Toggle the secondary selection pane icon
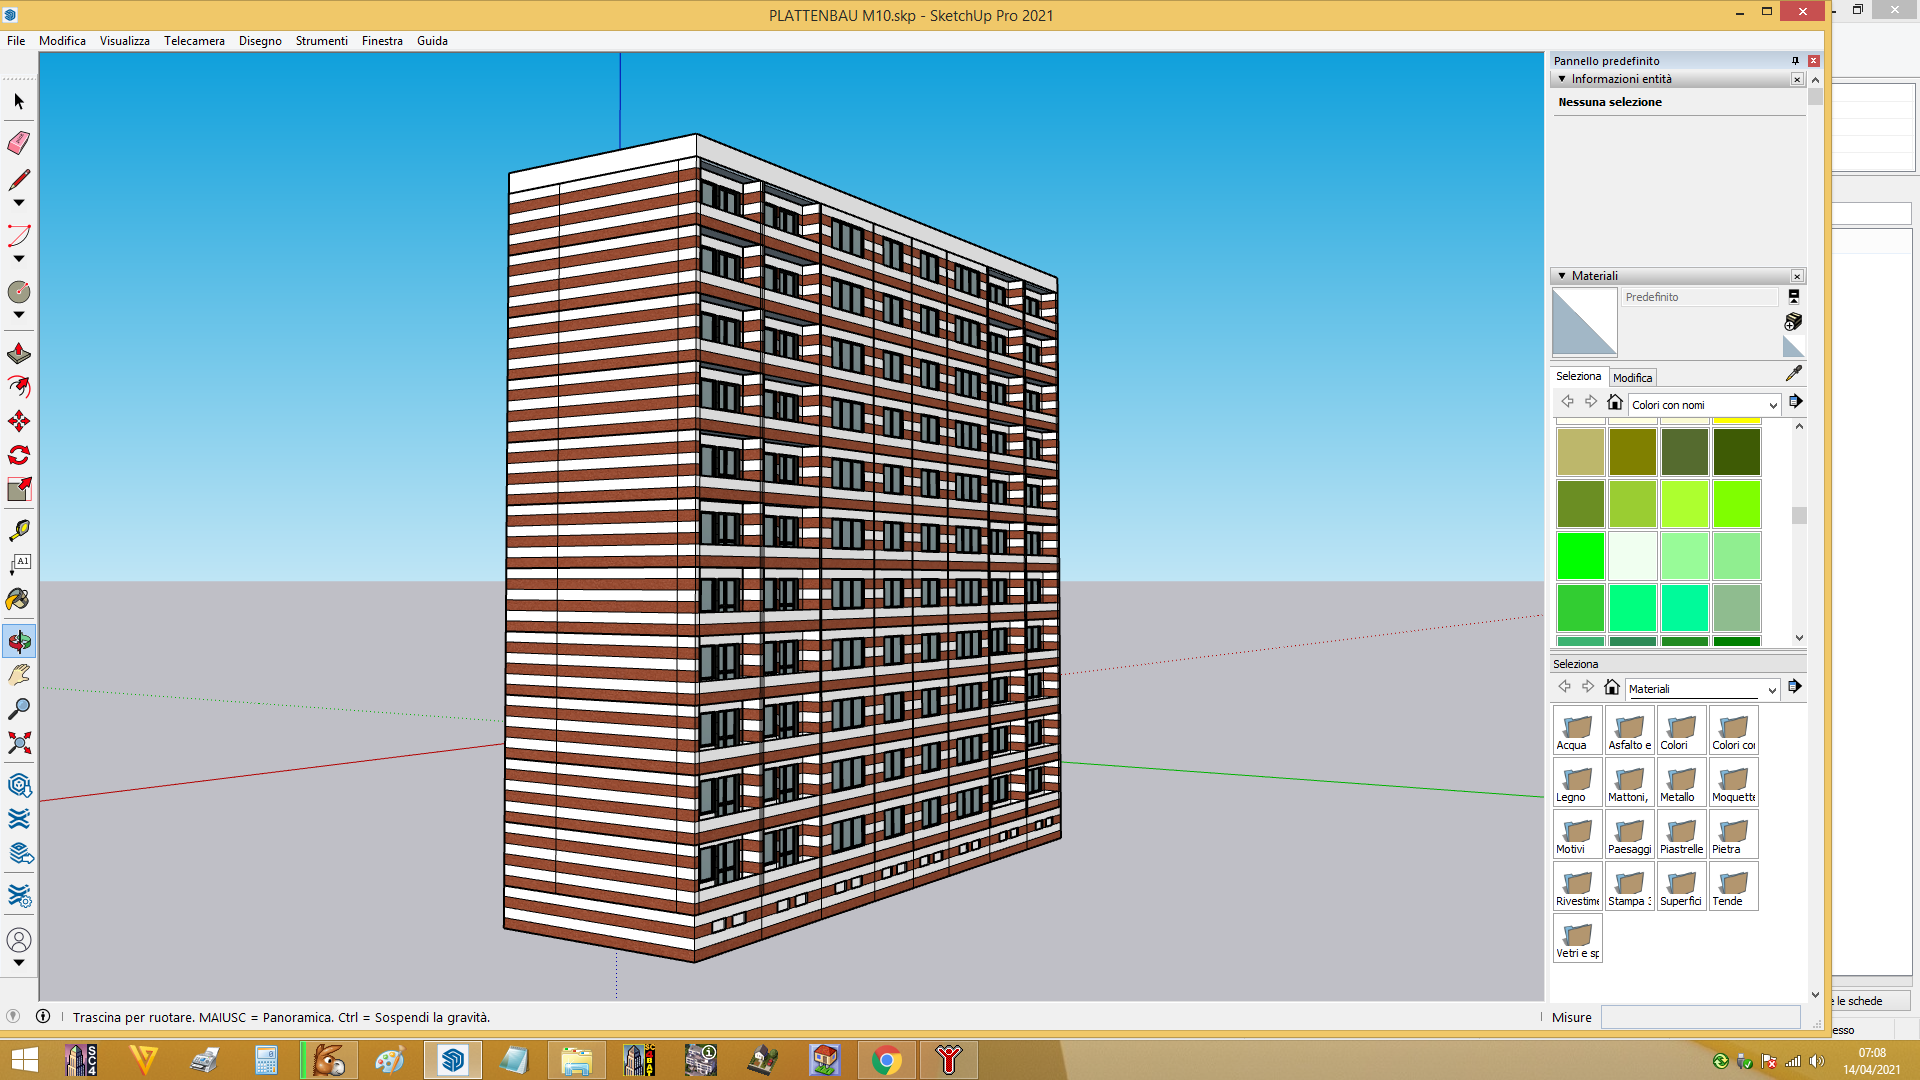Screen dimensions: 1920x1080 tap(1794, 297)
